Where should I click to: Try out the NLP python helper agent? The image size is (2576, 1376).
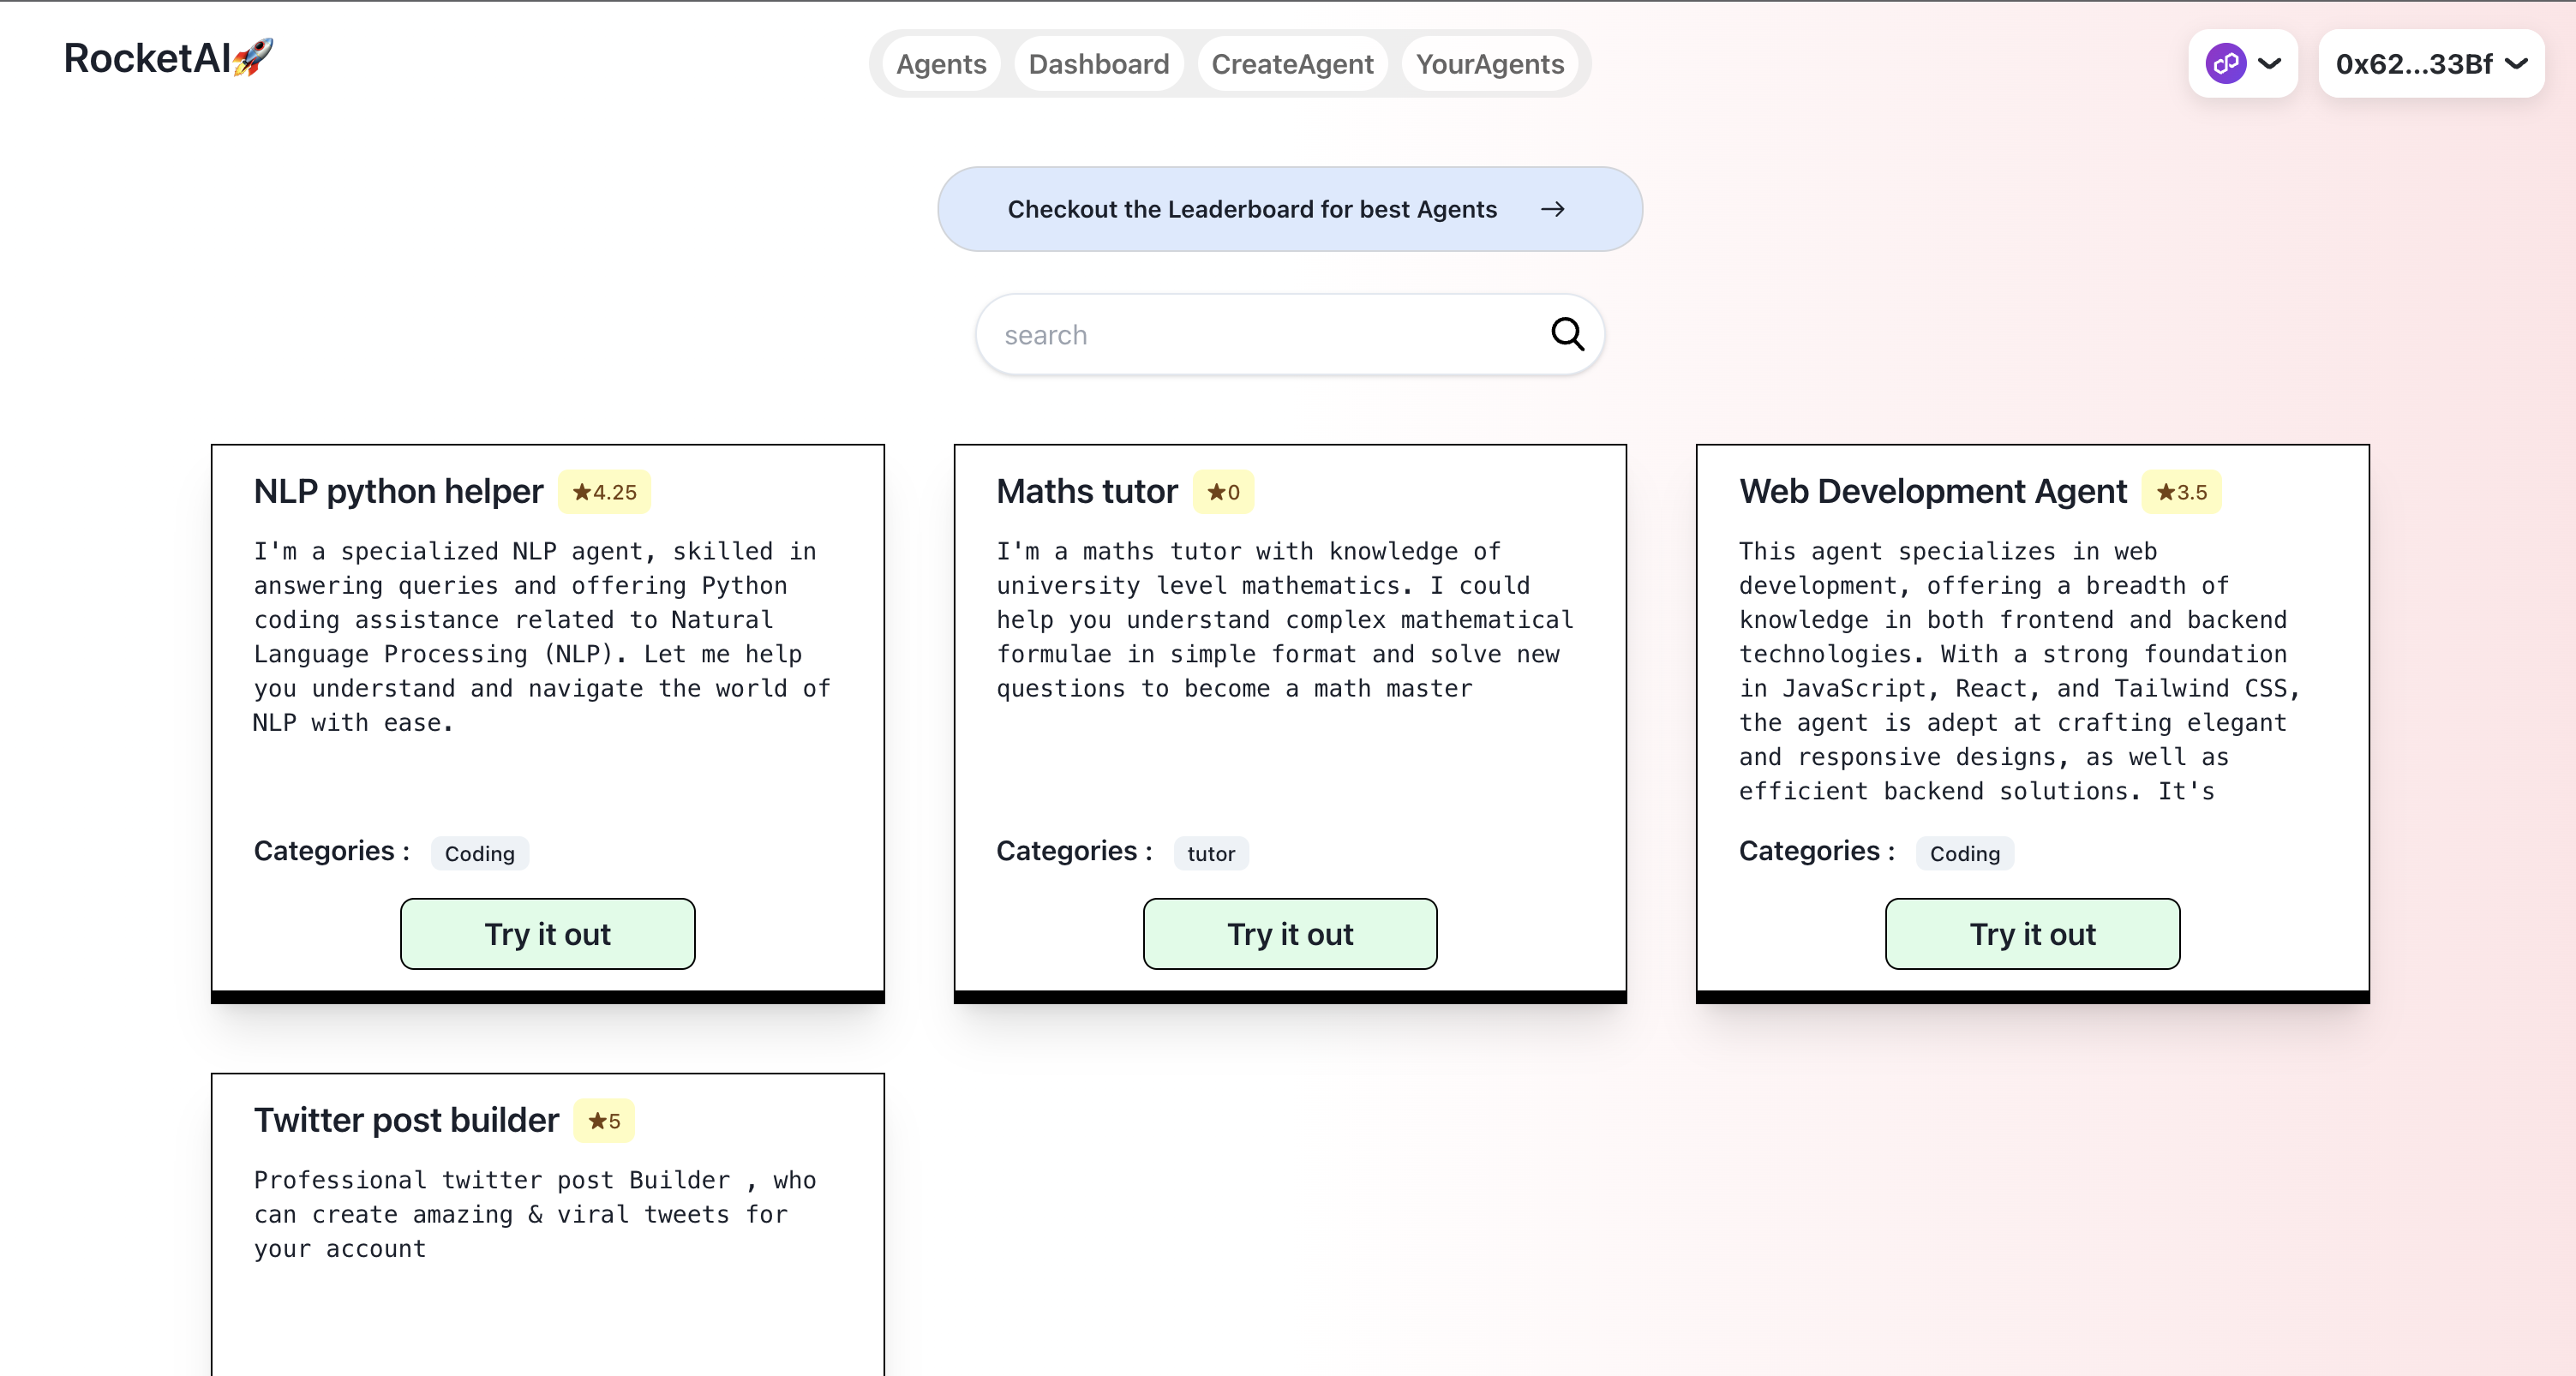(x=547, y=934)
